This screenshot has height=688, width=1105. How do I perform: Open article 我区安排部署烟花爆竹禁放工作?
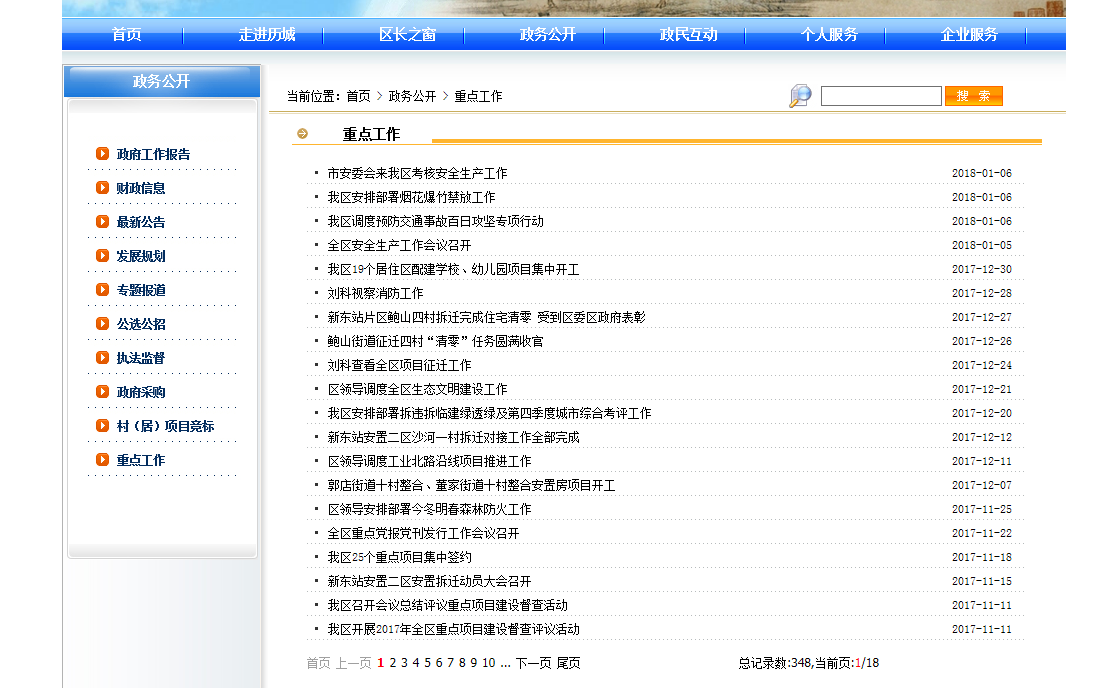click(x=412, y=197)
